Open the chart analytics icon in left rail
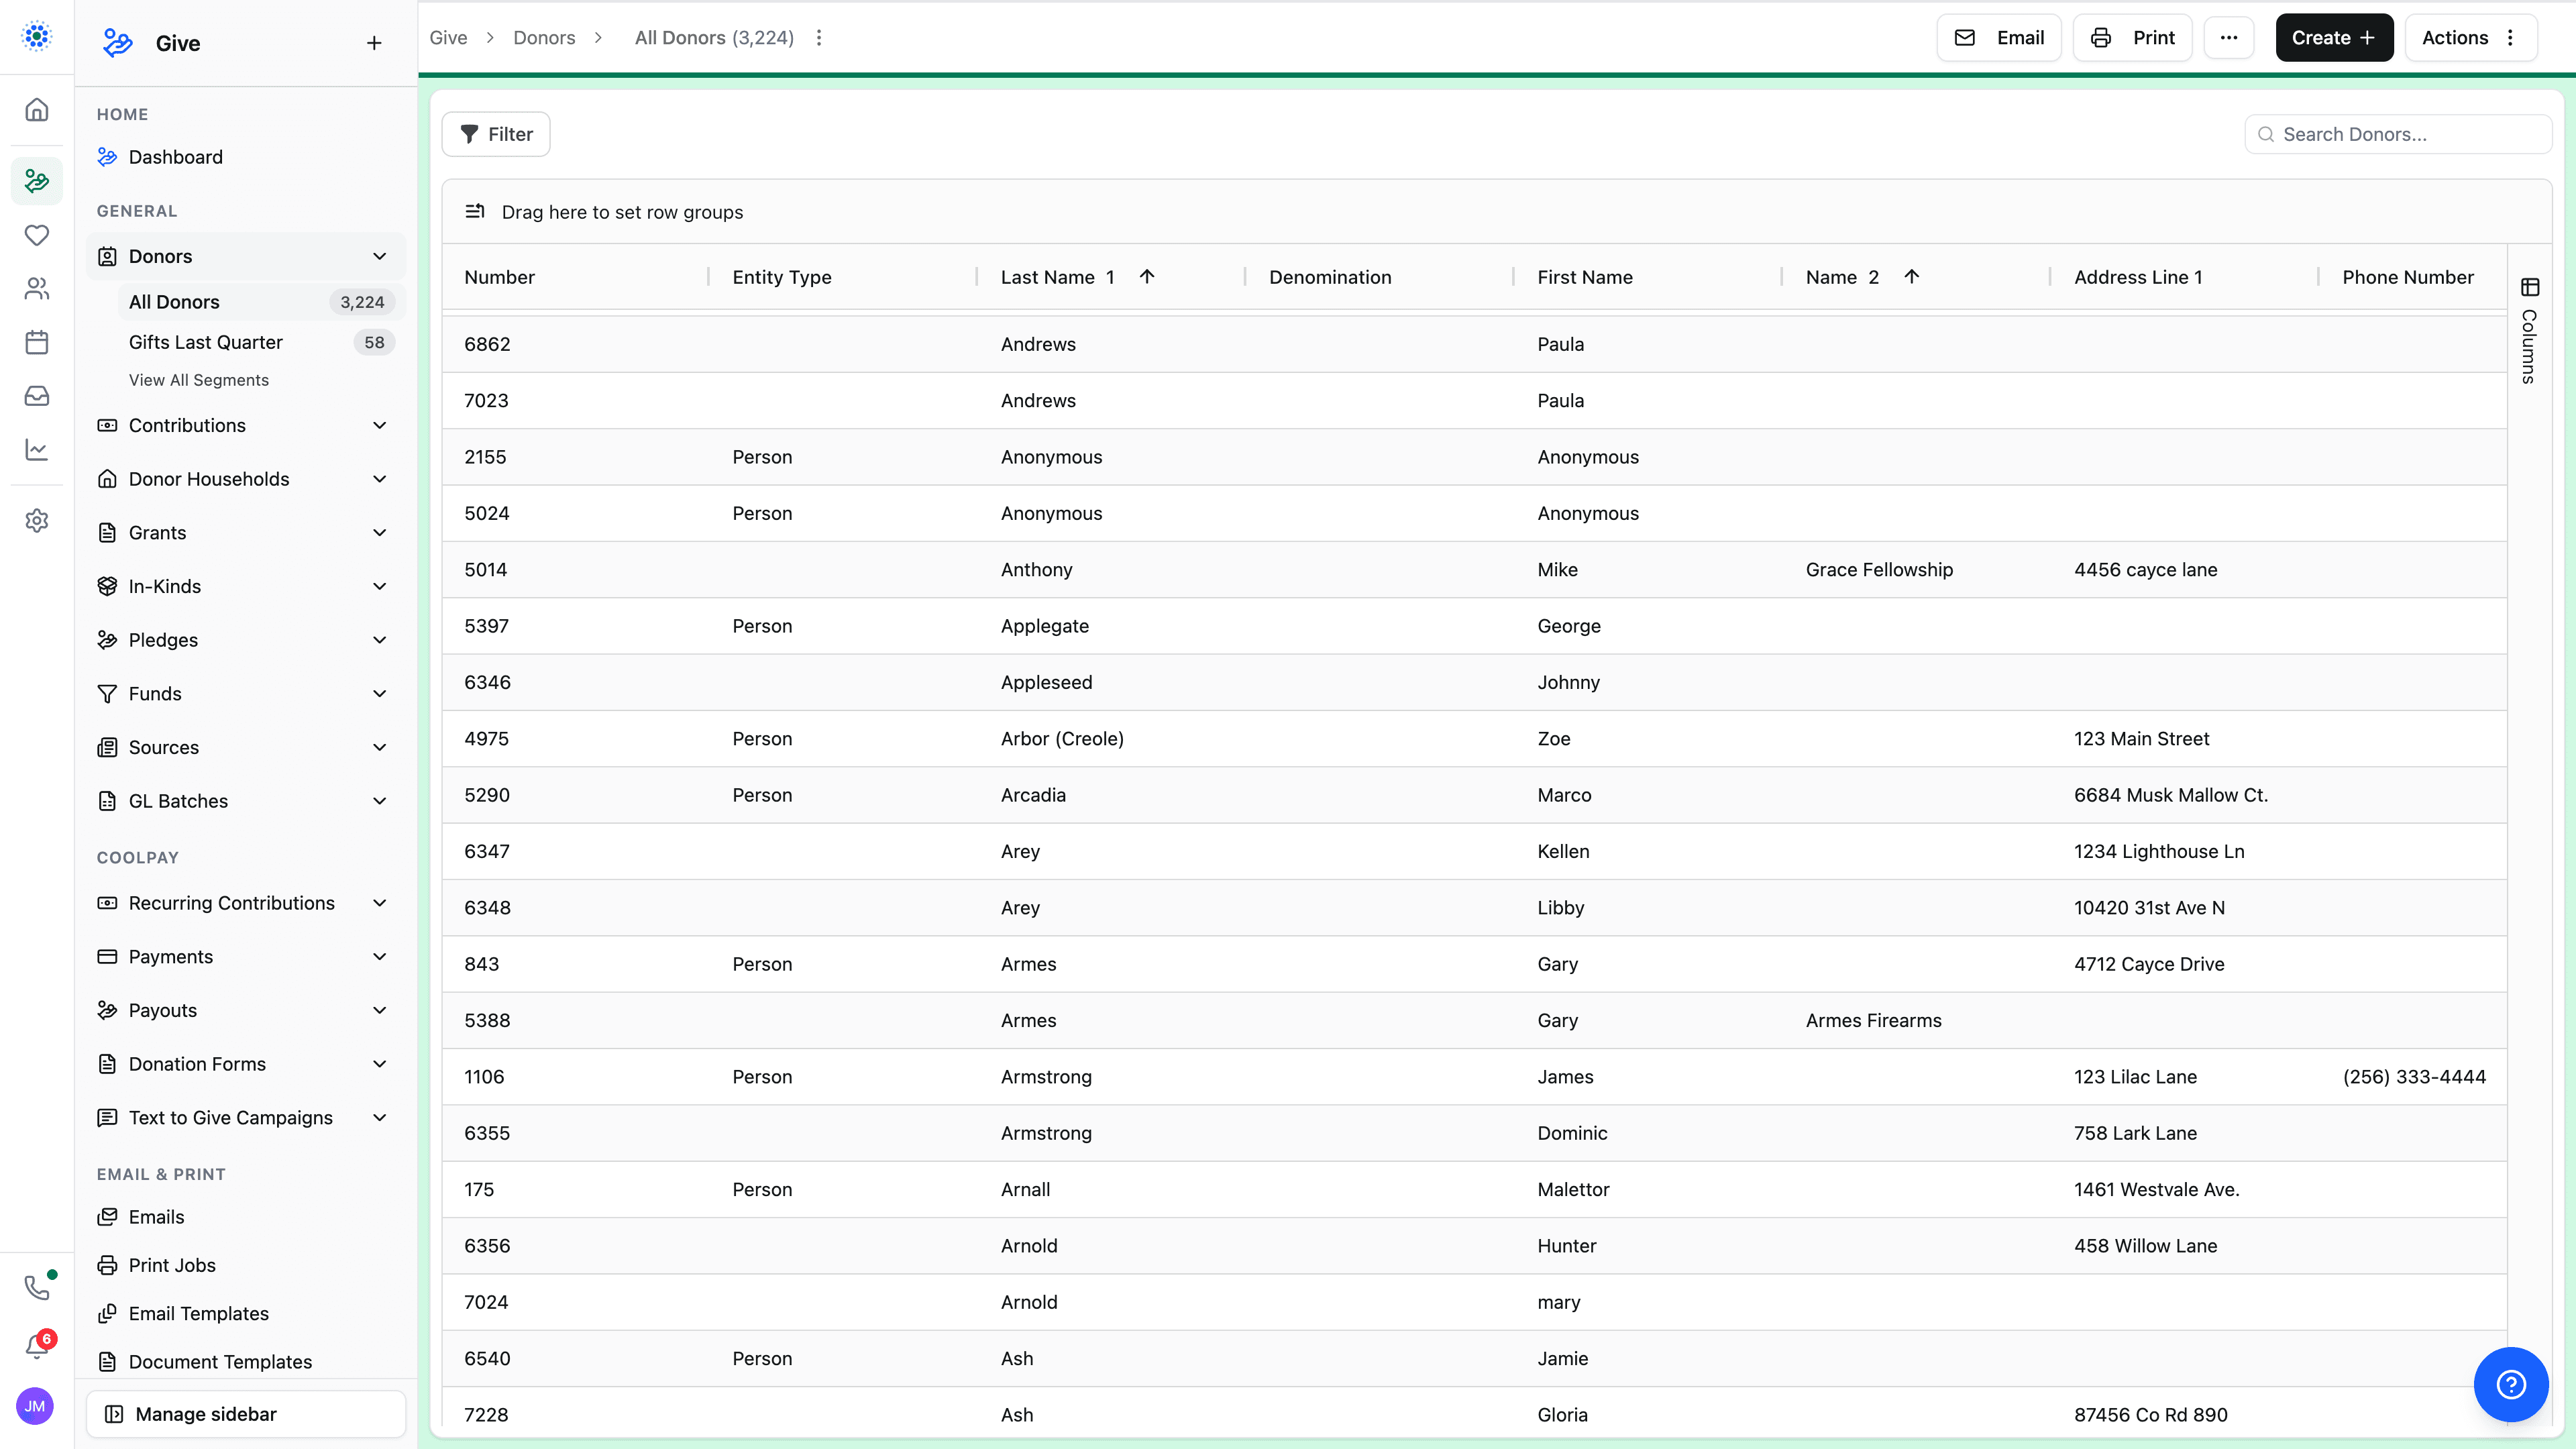The height and width of the screenshot is (1449, 2576). point(37,450)
